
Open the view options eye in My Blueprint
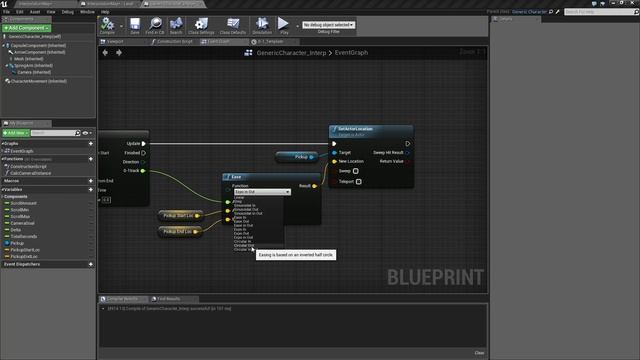tap(85, 133)
